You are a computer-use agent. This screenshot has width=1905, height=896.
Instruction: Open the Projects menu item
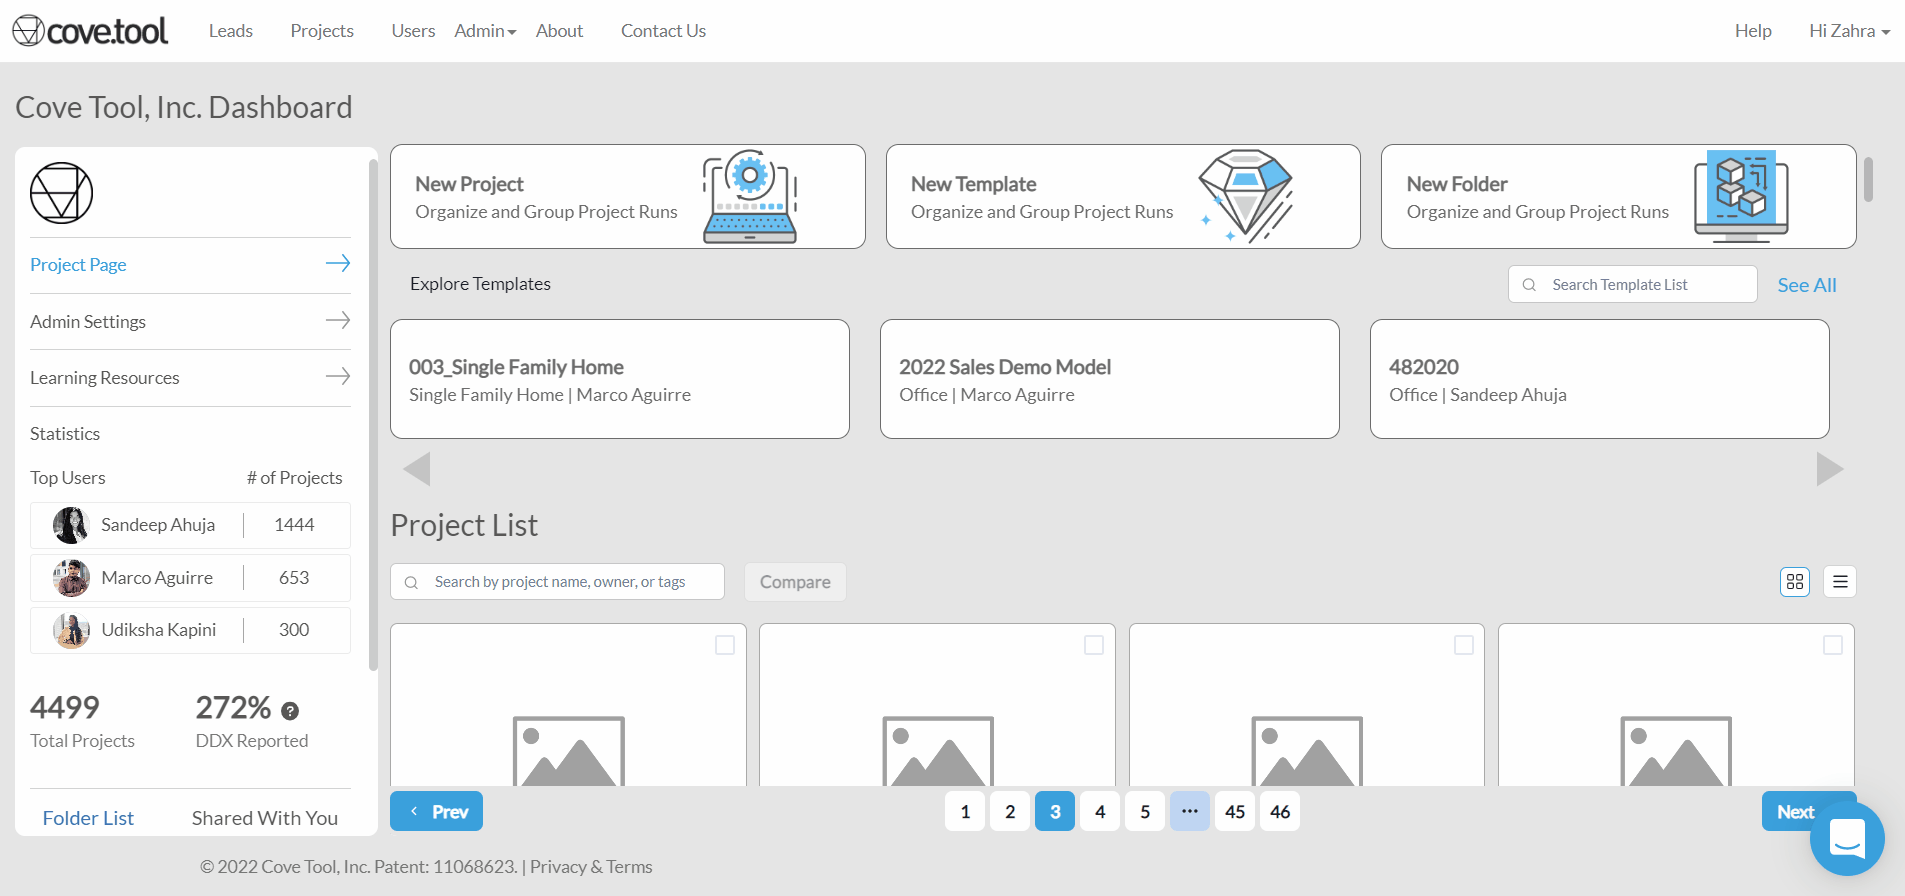point(322,31)
